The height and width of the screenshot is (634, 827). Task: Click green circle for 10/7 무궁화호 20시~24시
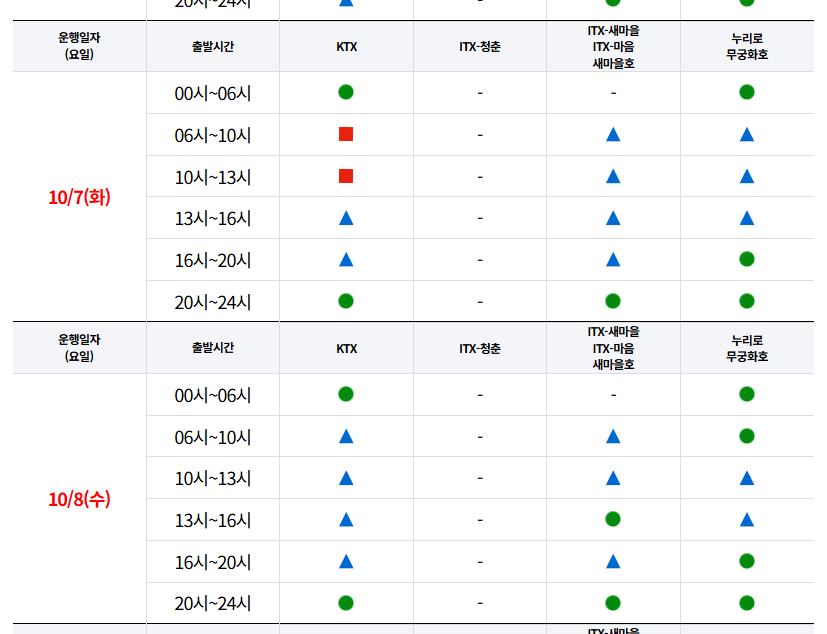pos(747,301)
